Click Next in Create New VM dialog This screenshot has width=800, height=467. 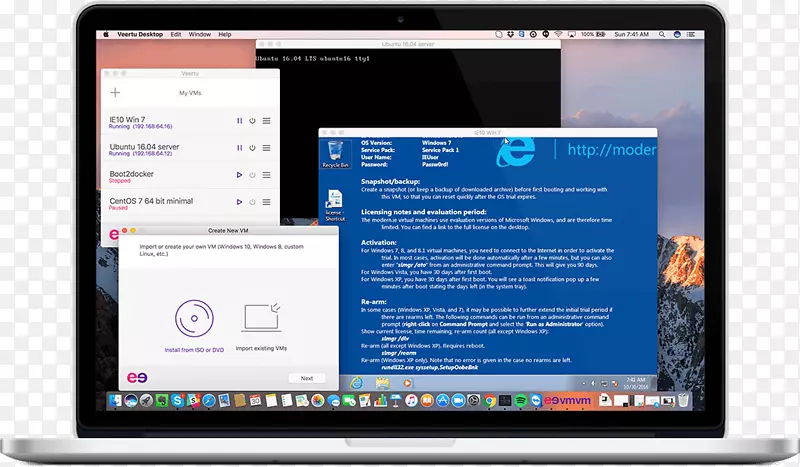pyautogui.click(x=307, y=378)
